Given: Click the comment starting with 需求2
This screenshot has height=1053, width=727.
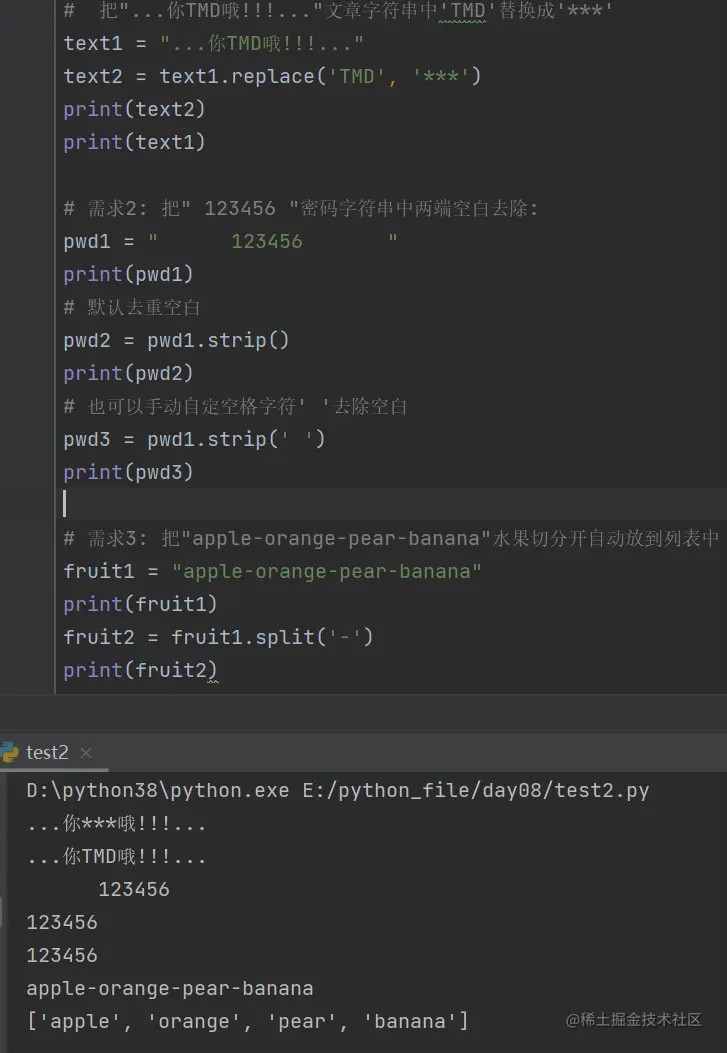Looking at the screenshot, I should [301, 208].
